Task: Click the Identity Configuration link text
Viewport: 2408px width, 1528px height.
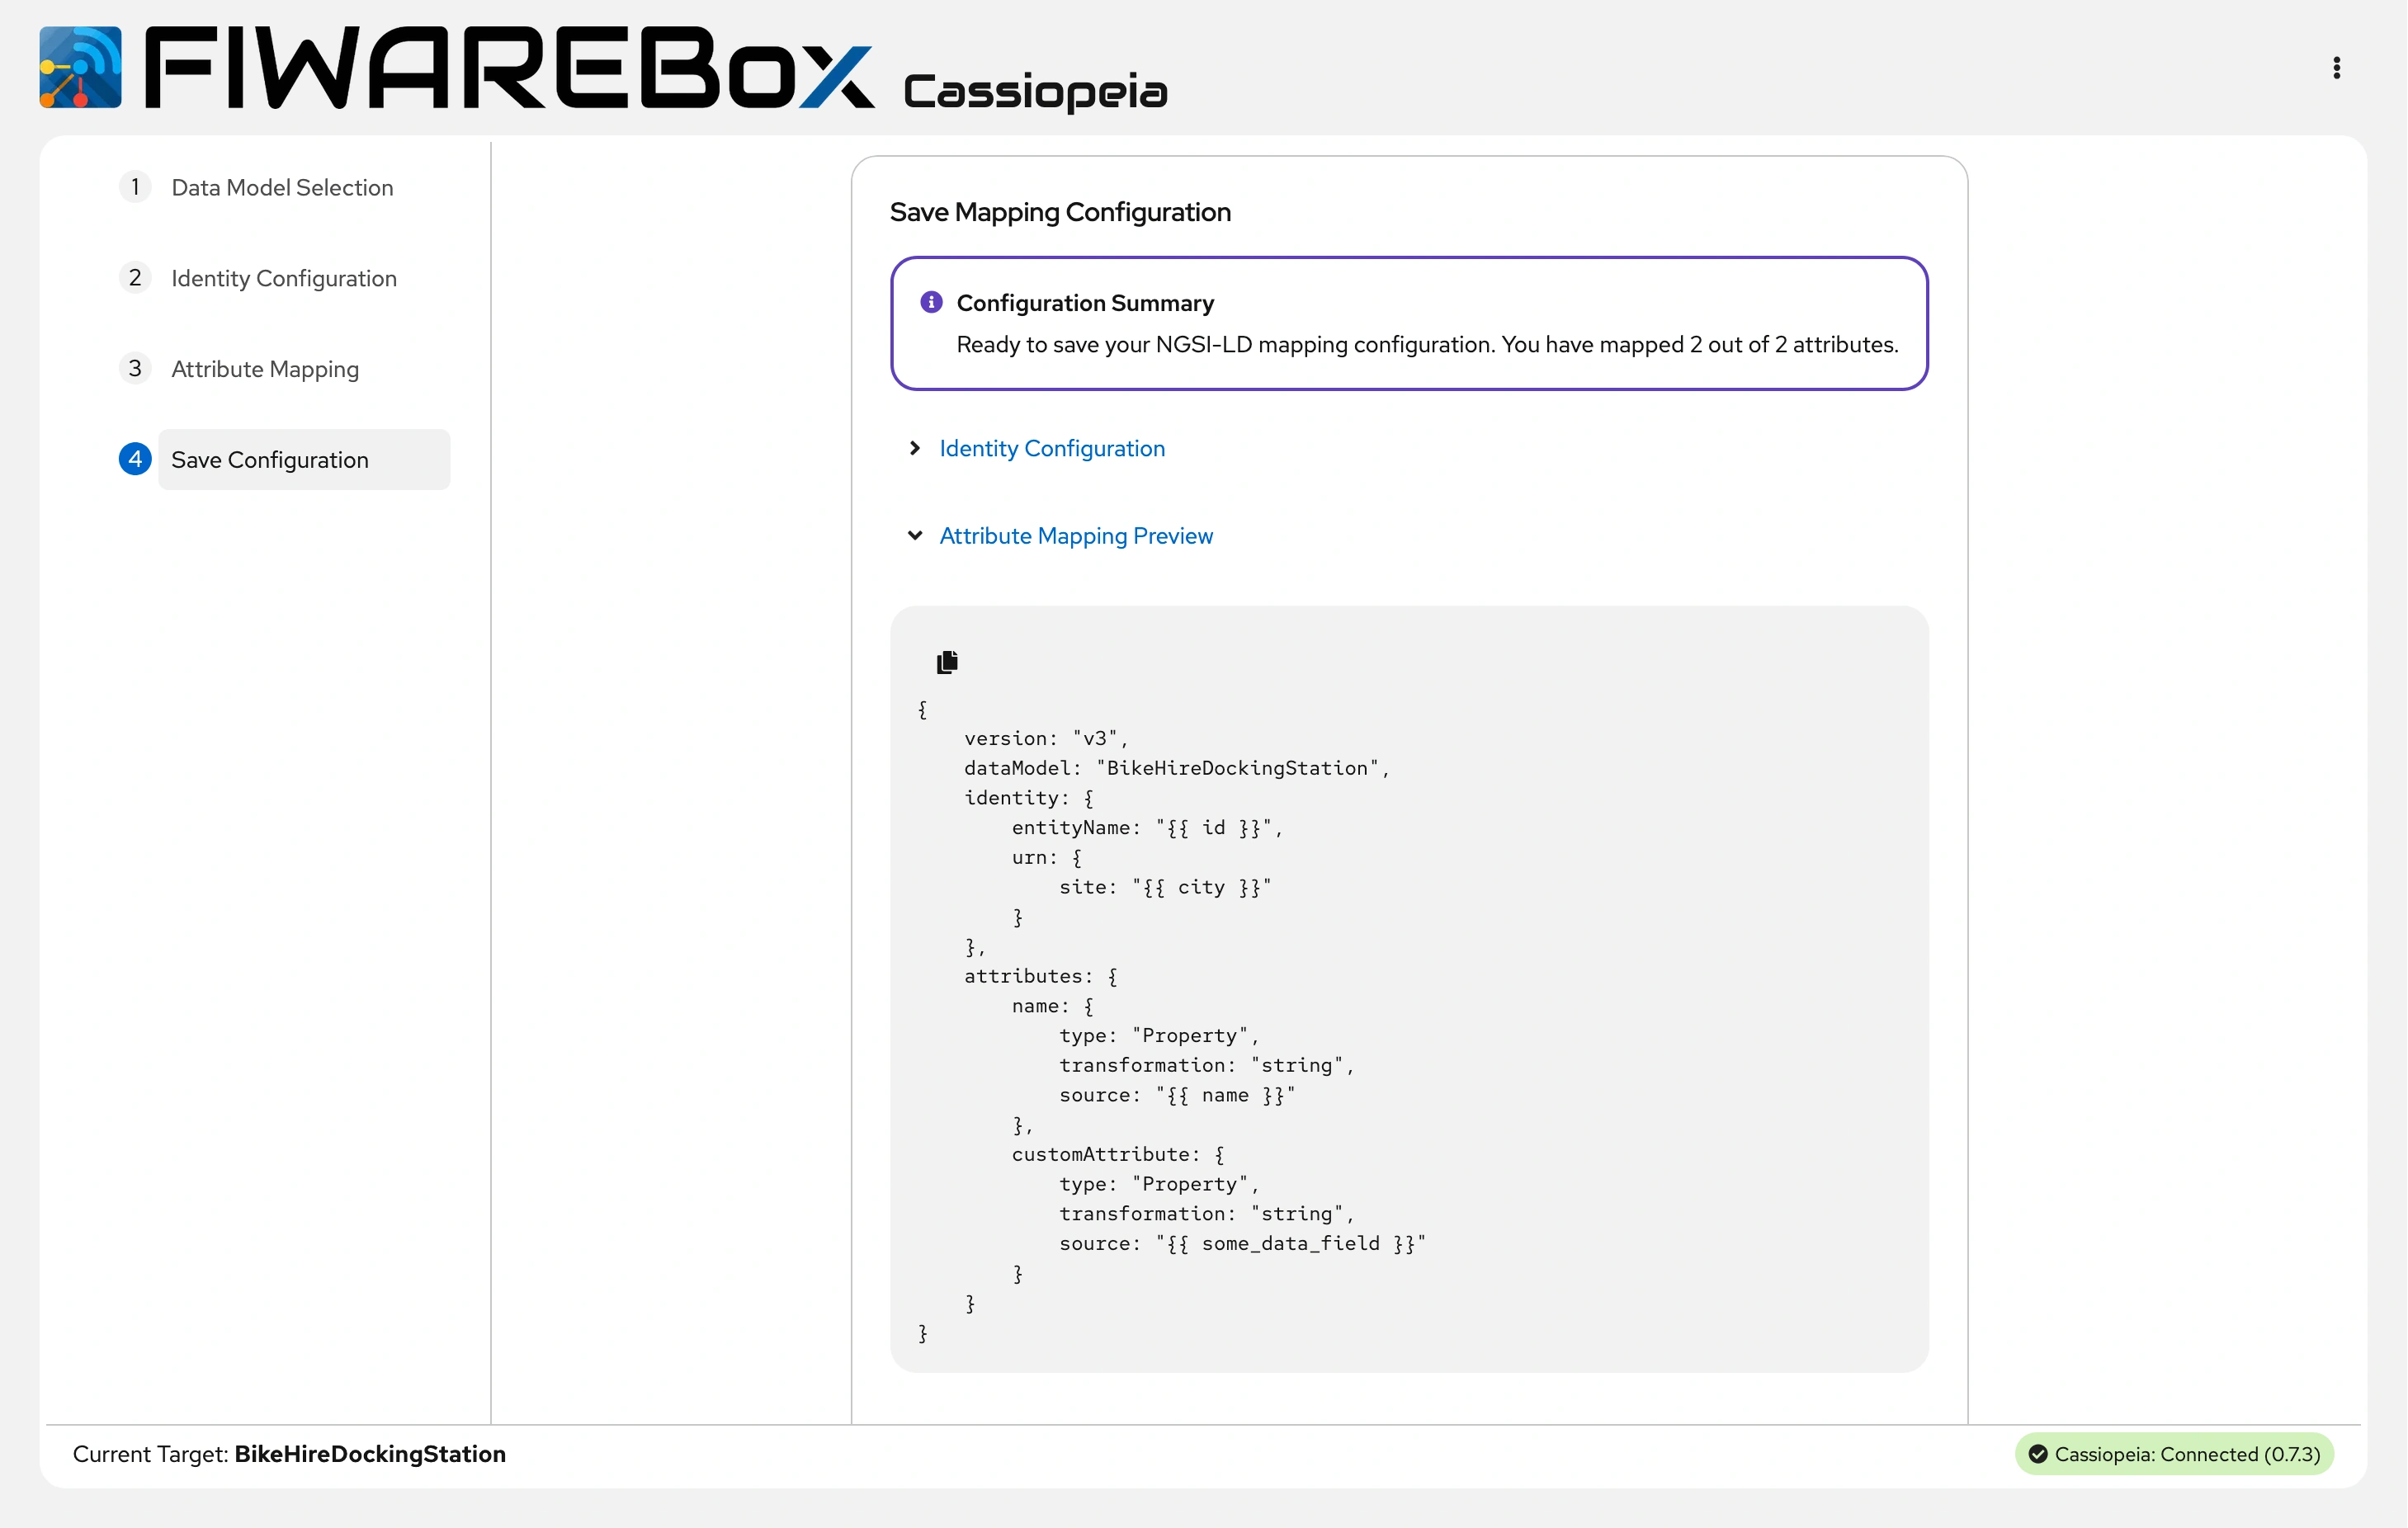Action: click(1052, 449)
